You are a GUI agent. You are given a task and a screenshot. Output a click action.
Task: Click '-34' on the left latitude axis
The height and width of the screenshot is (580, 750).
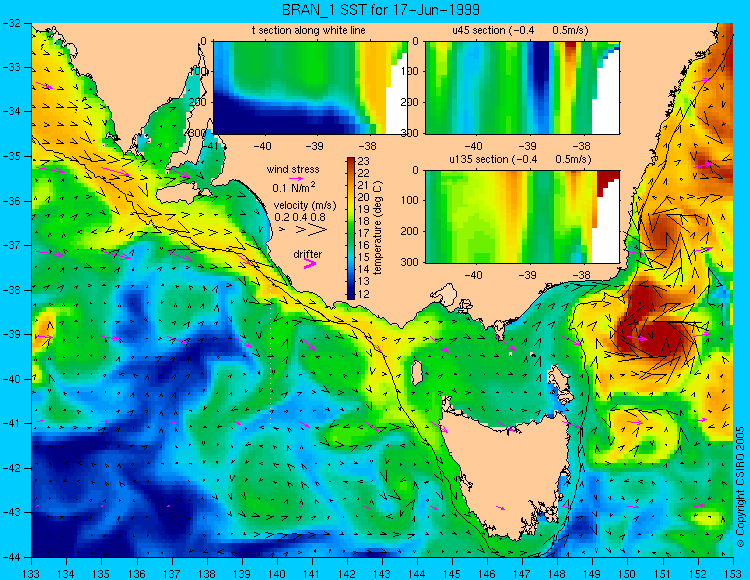pos(13,112)
